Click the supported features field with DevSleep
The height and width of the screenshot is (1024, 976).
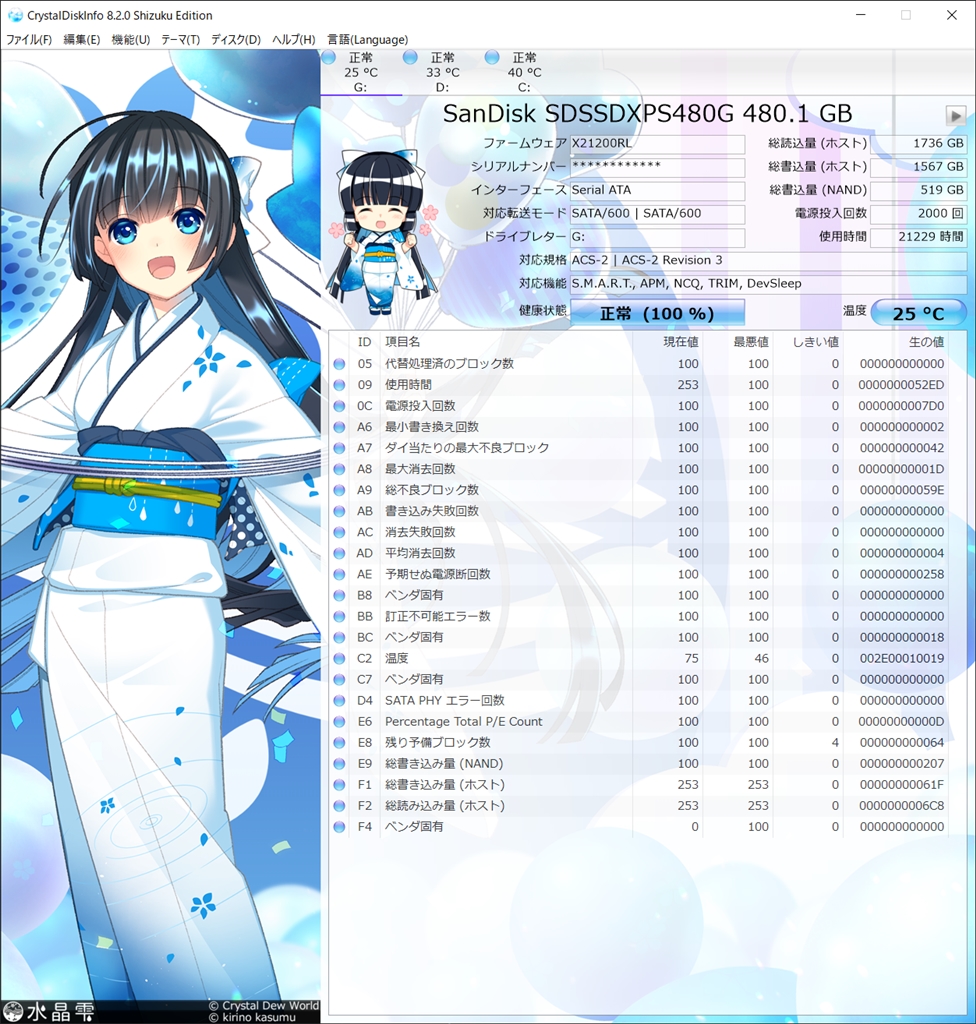coord(768,283)
